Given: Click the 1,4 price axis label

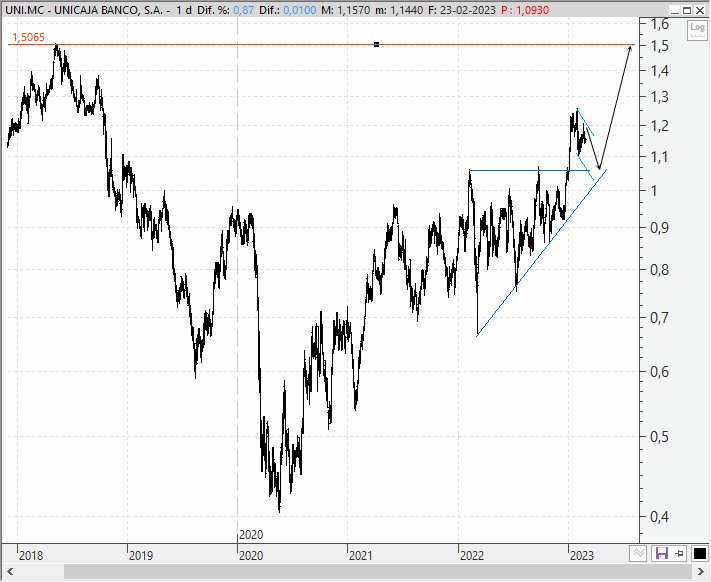Looking at the screenshot, I should tap(660, 70).
